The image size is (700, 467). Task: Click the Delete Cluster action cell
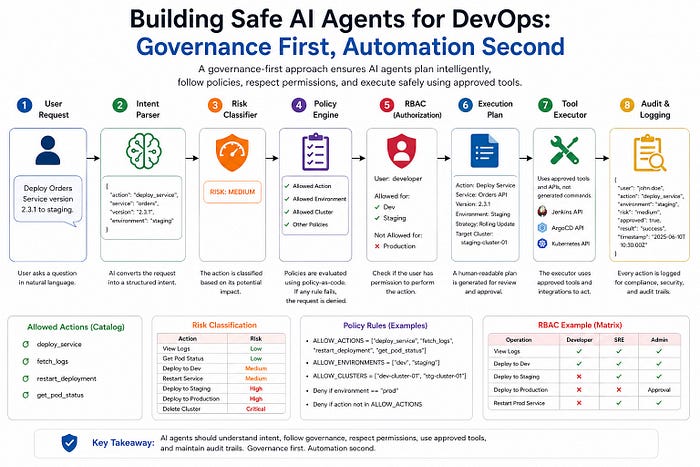click(x=181, y=409)
